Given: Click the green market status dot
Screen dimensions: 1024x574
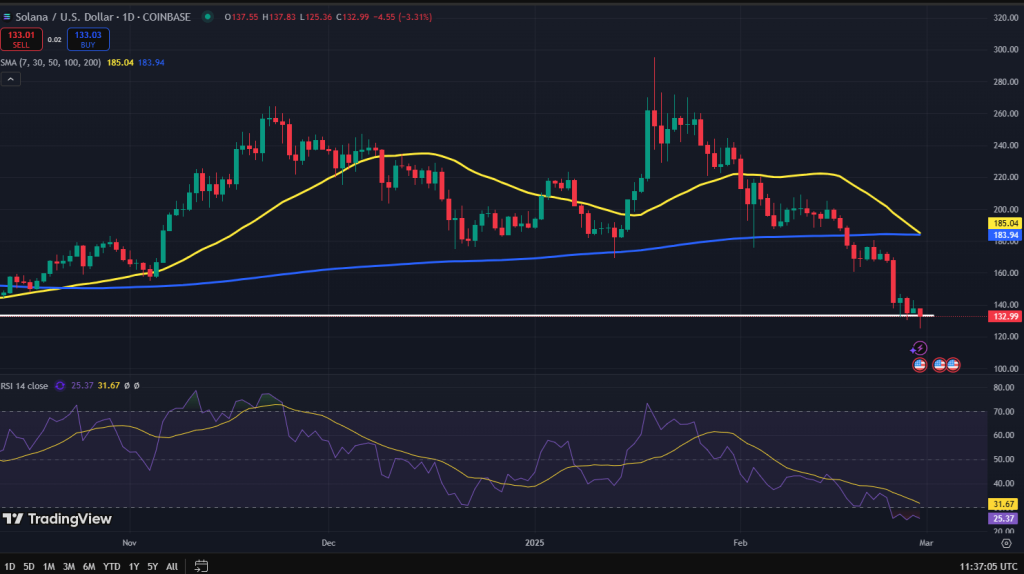Looking at the screenshot, I should 208,17.
